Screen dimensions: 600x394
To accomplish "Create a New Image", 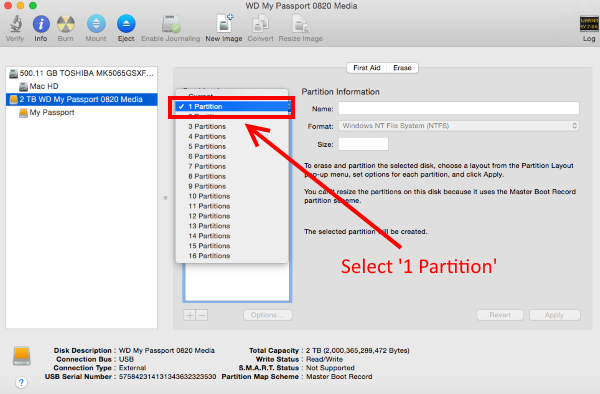I will (x=224, y=24).
